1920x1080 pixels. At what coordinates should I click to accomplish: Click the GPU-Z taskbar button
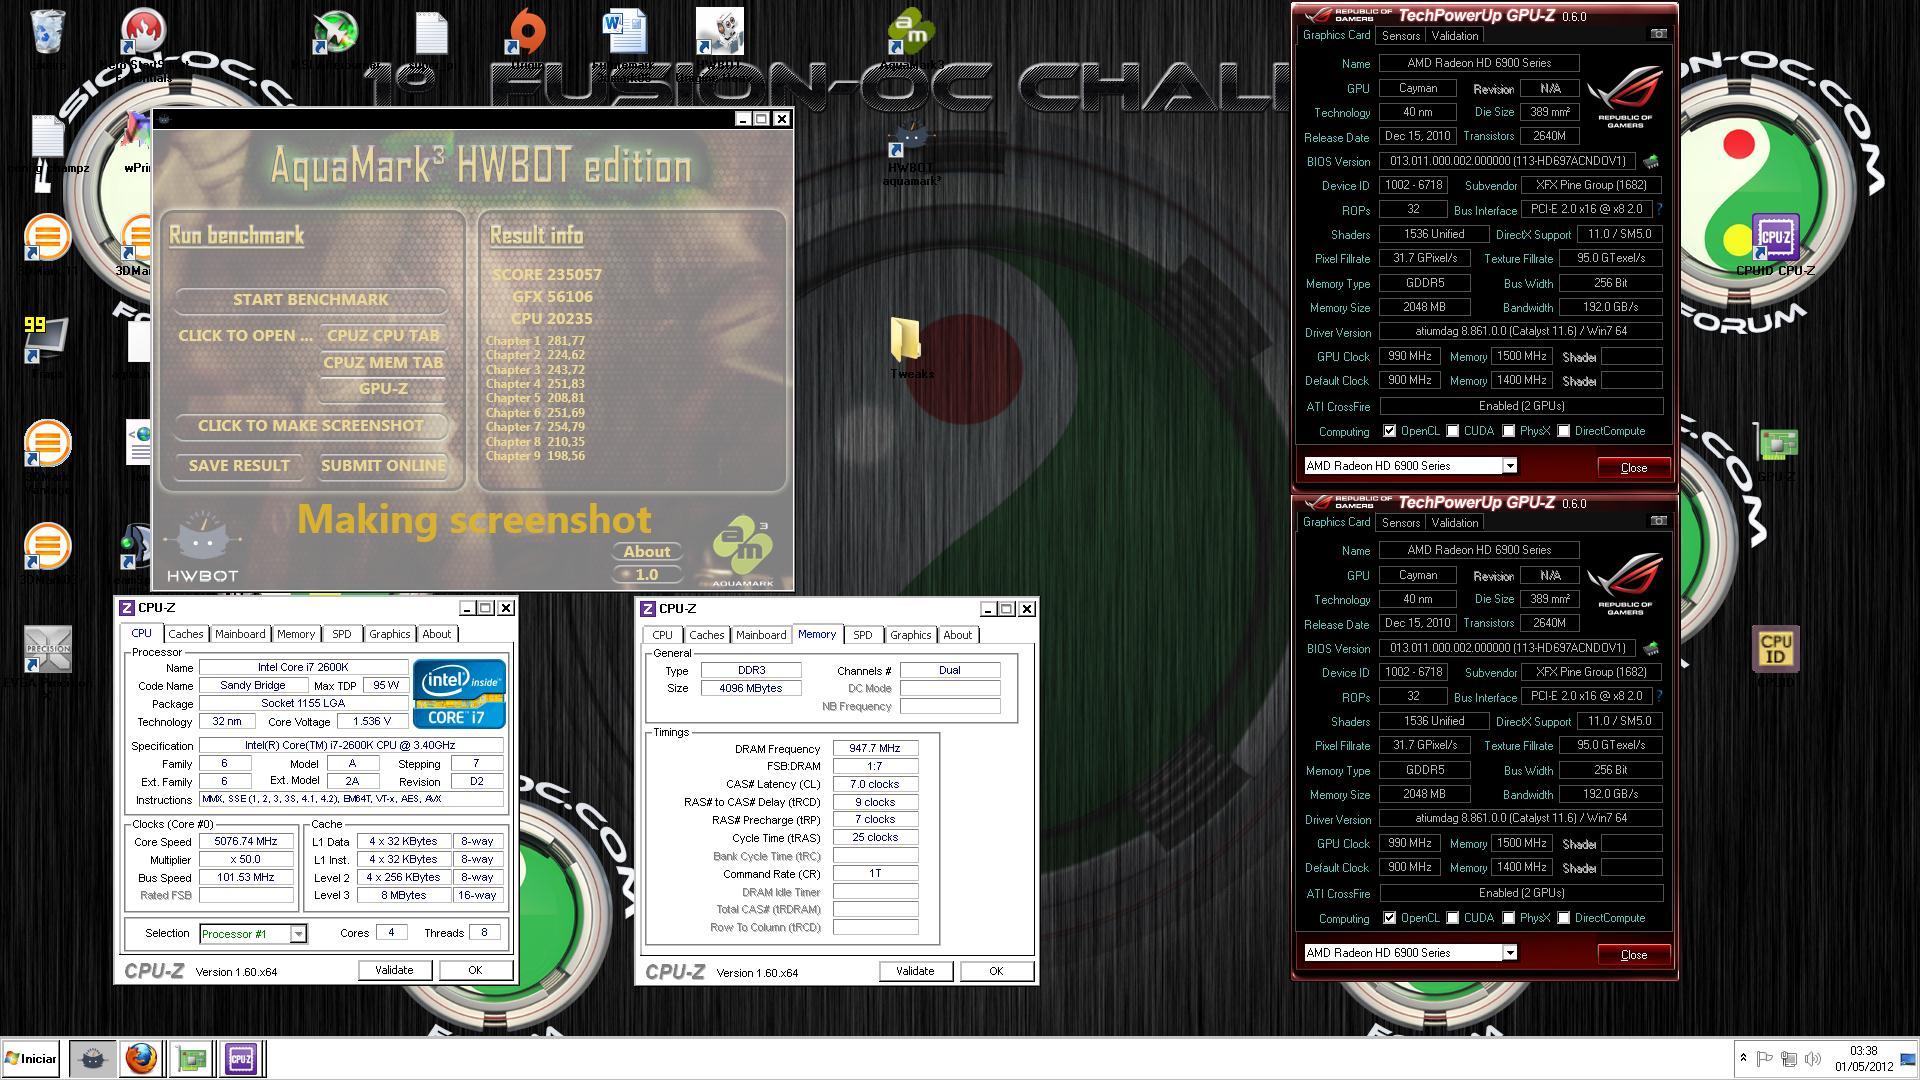coord(191,1058)
